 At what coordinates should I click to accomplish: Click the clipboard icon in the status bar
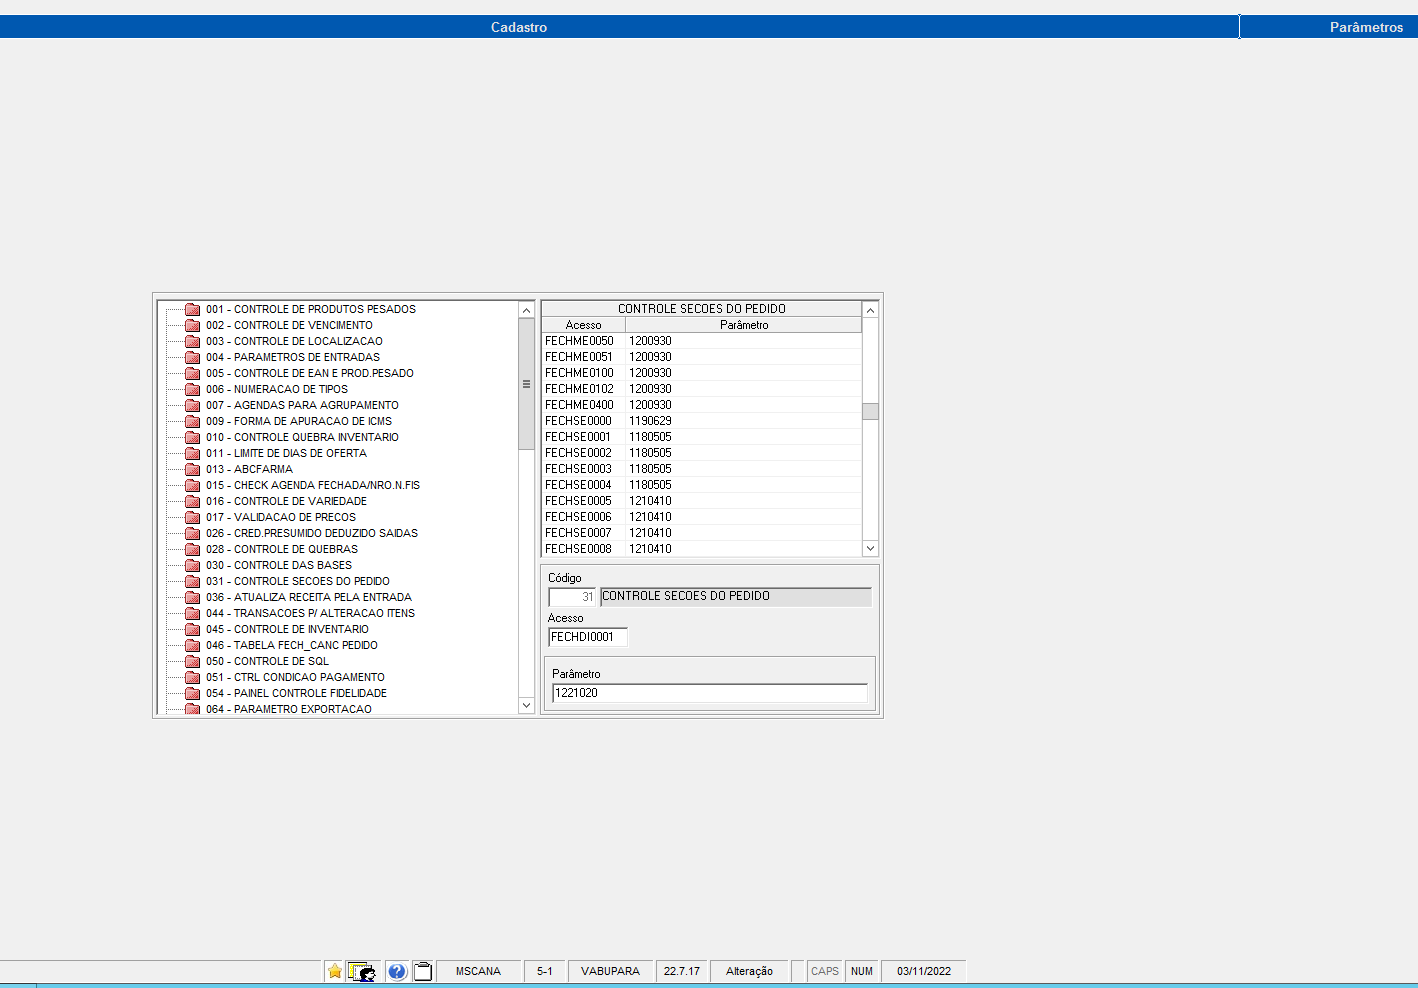pyautogui.click(x=423, y=971)
